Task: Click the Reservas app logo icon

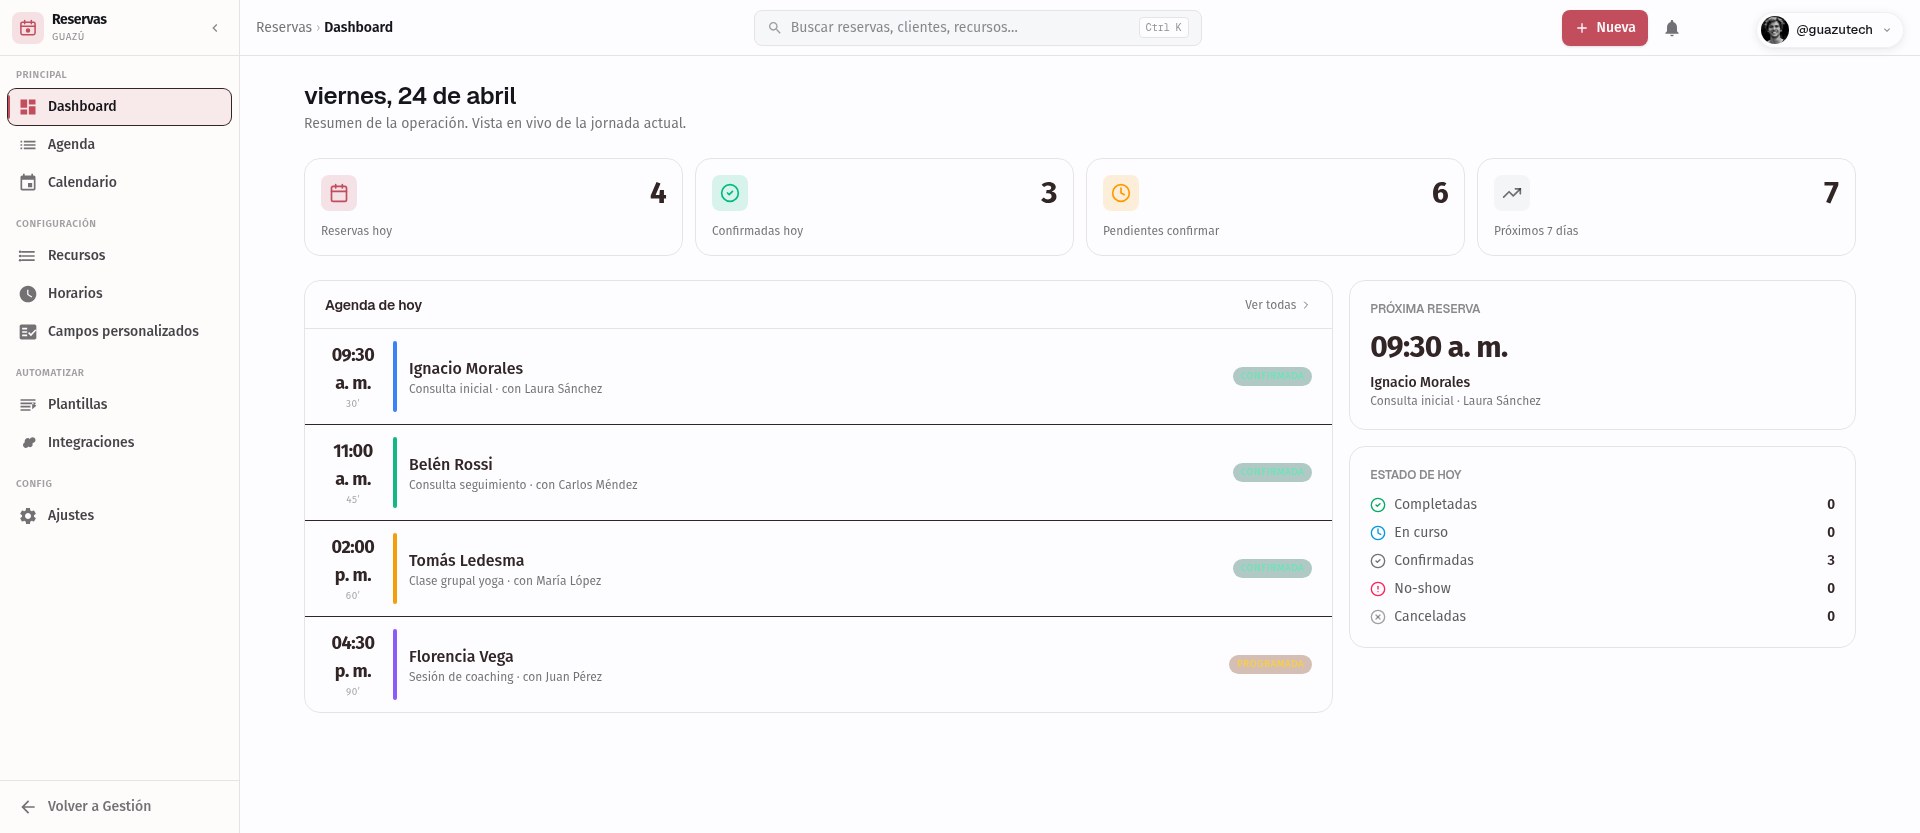Action: 28,28
